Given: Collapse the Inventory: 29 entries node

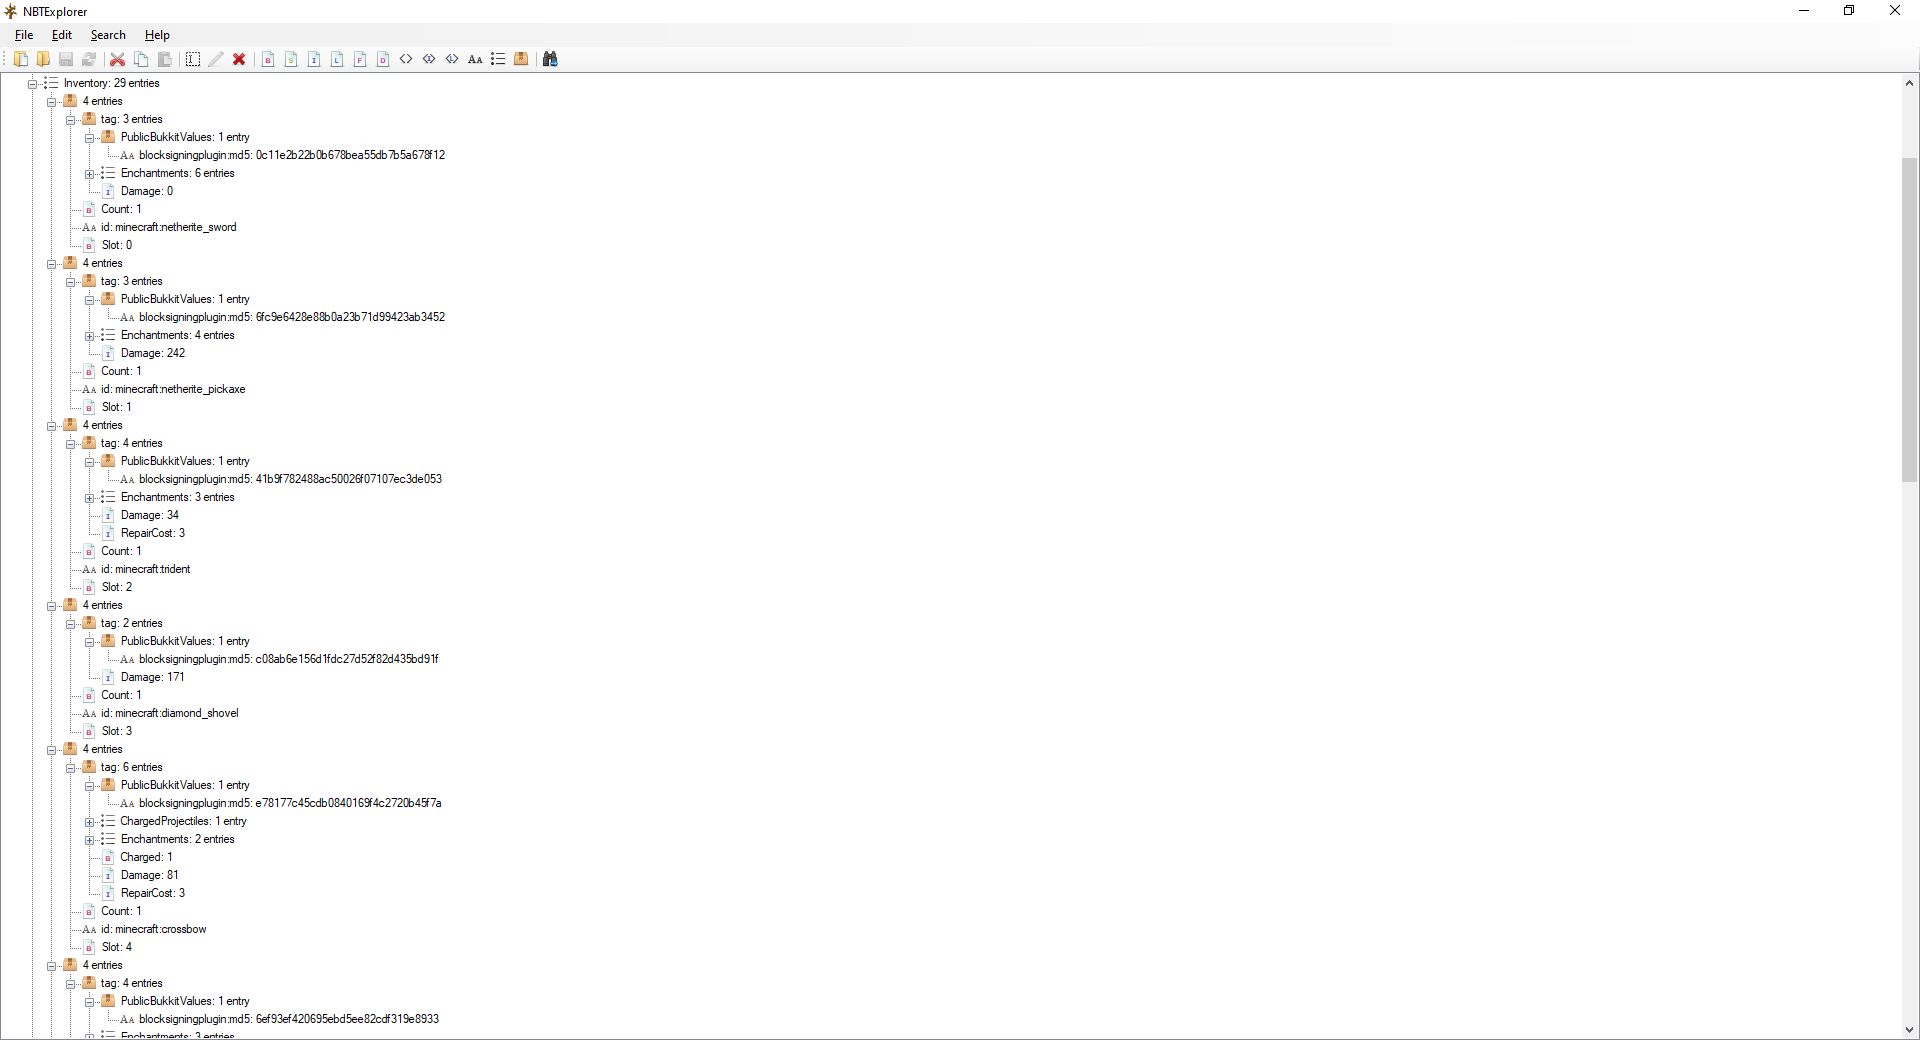Looking at the screenshot, I should 33,84.
